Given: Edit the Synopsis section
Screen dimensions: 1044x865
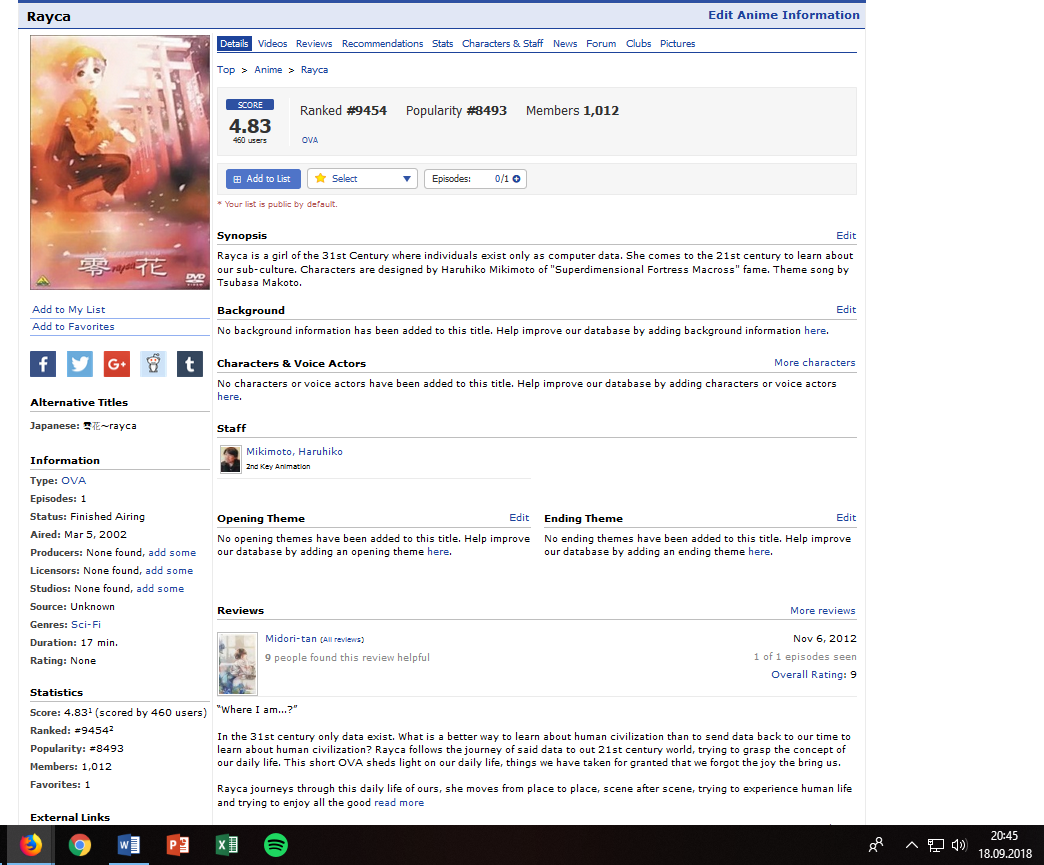Looking at the screenshot, I should 846,235.
